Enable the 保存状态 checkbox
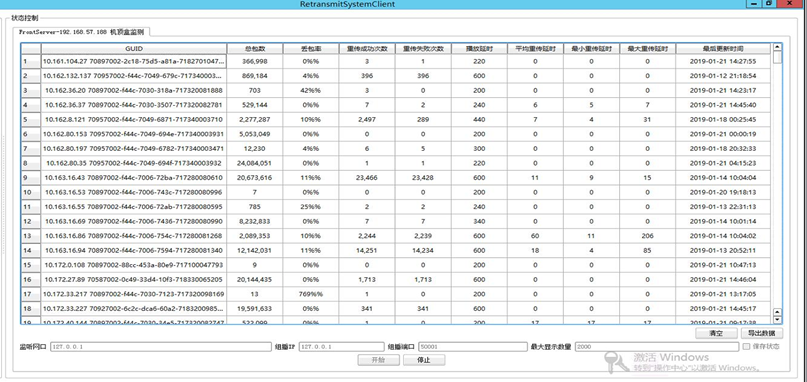This screenshot has height=382, width=807. [746, 346]
